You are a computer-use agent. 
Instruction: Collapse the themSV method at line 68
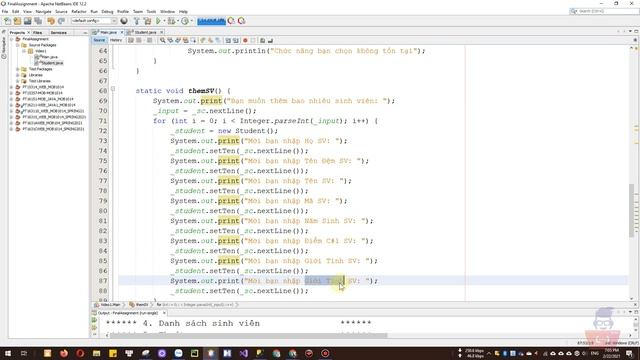point(113,89)
